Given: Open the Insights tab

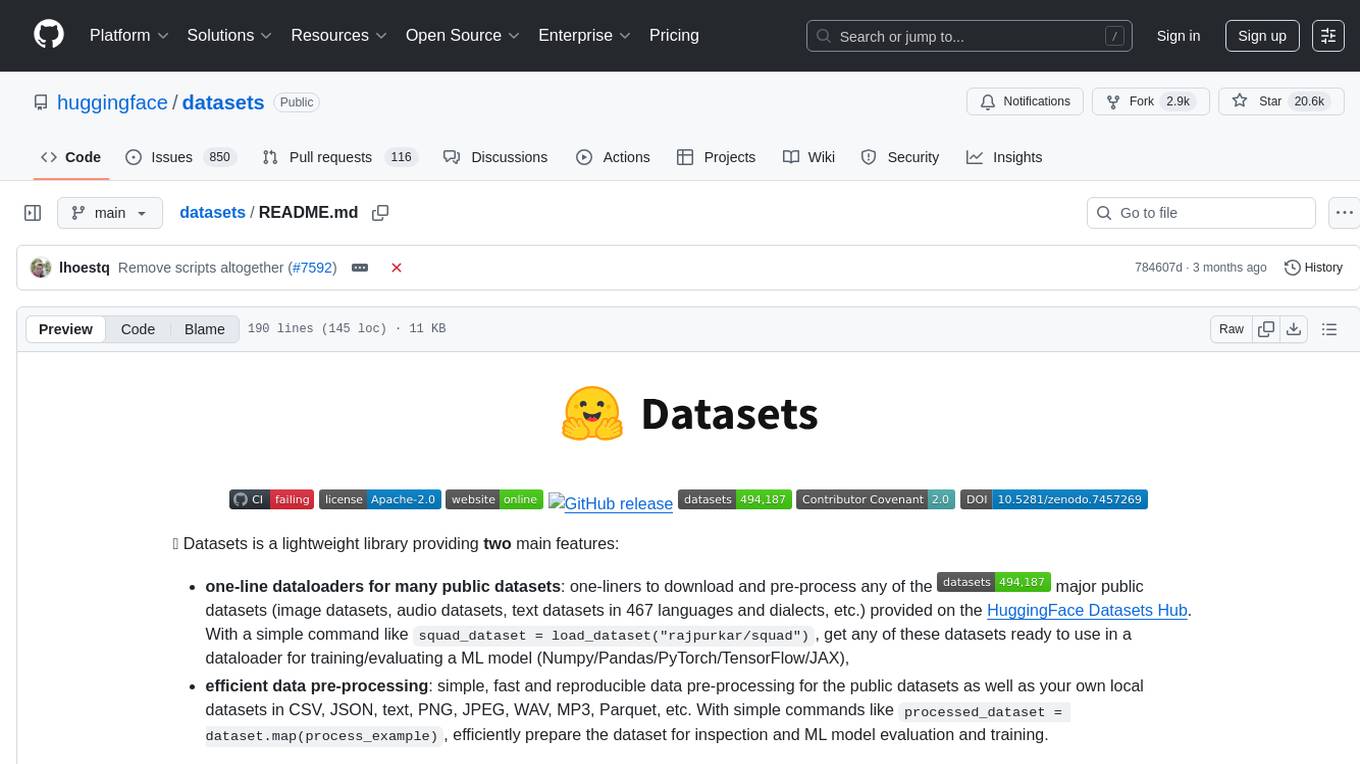Looking at the screenshot, I should 1004,157.
